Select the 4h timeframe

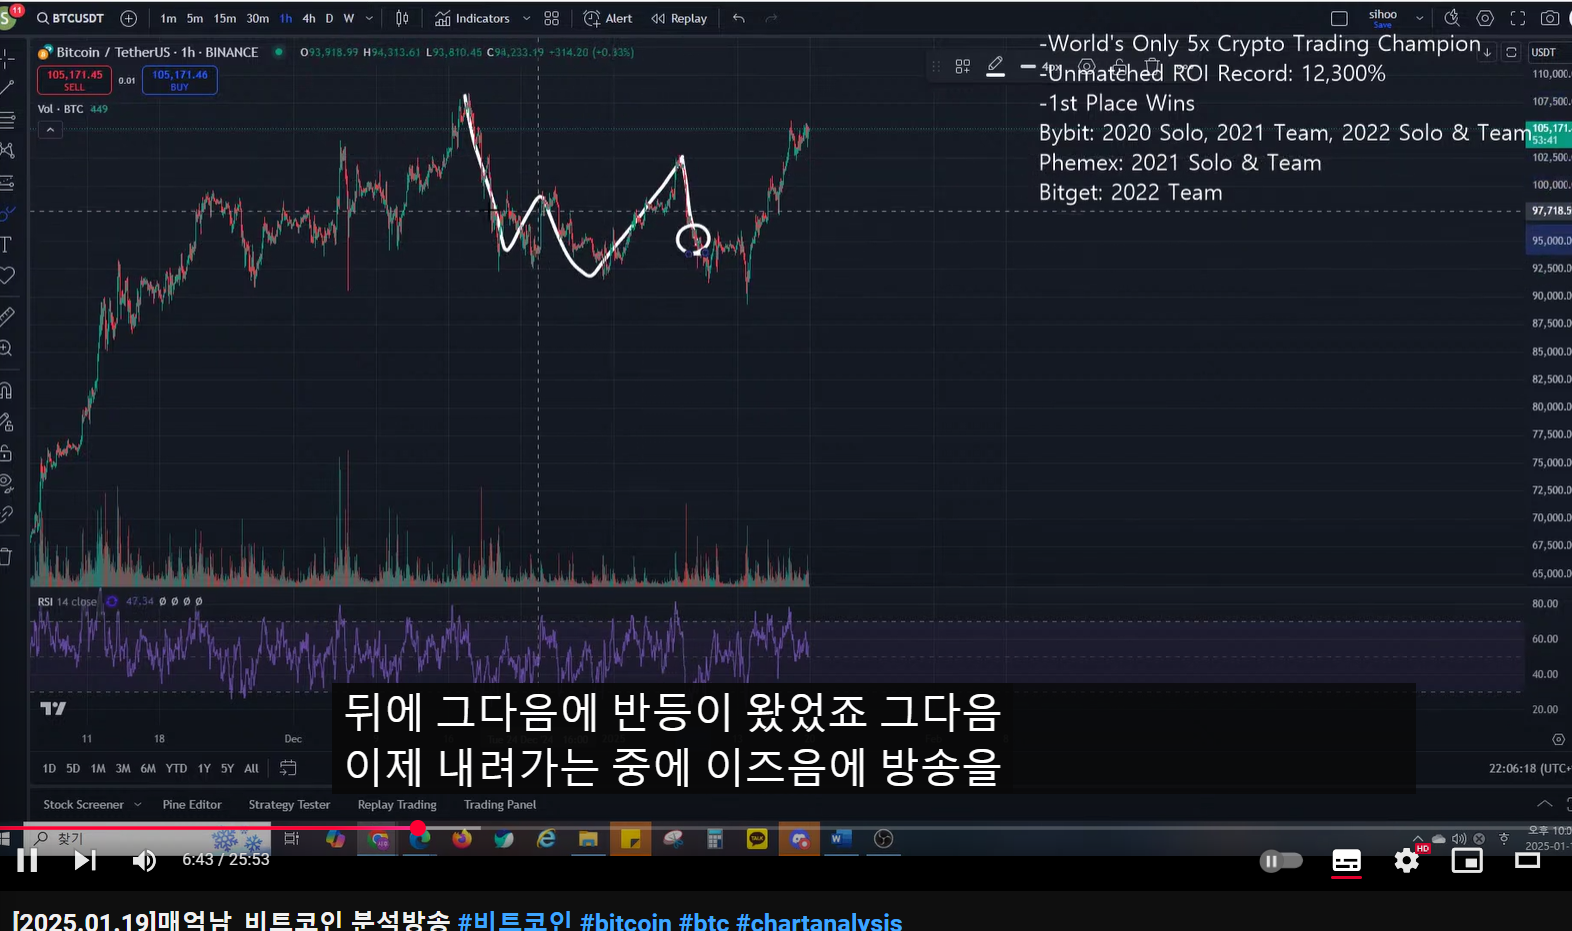[309, 18]
